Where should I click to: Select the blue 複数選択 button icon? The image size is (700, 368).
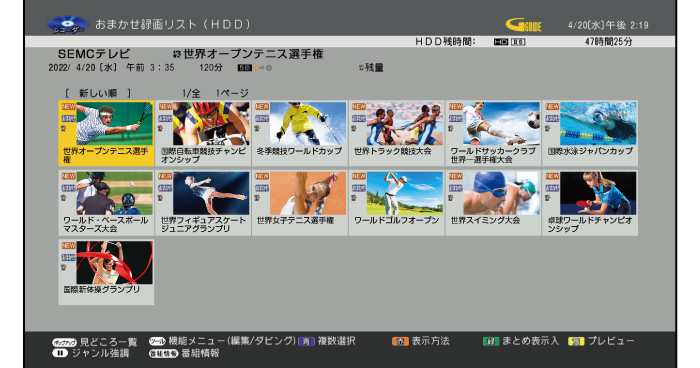point(306,342)
